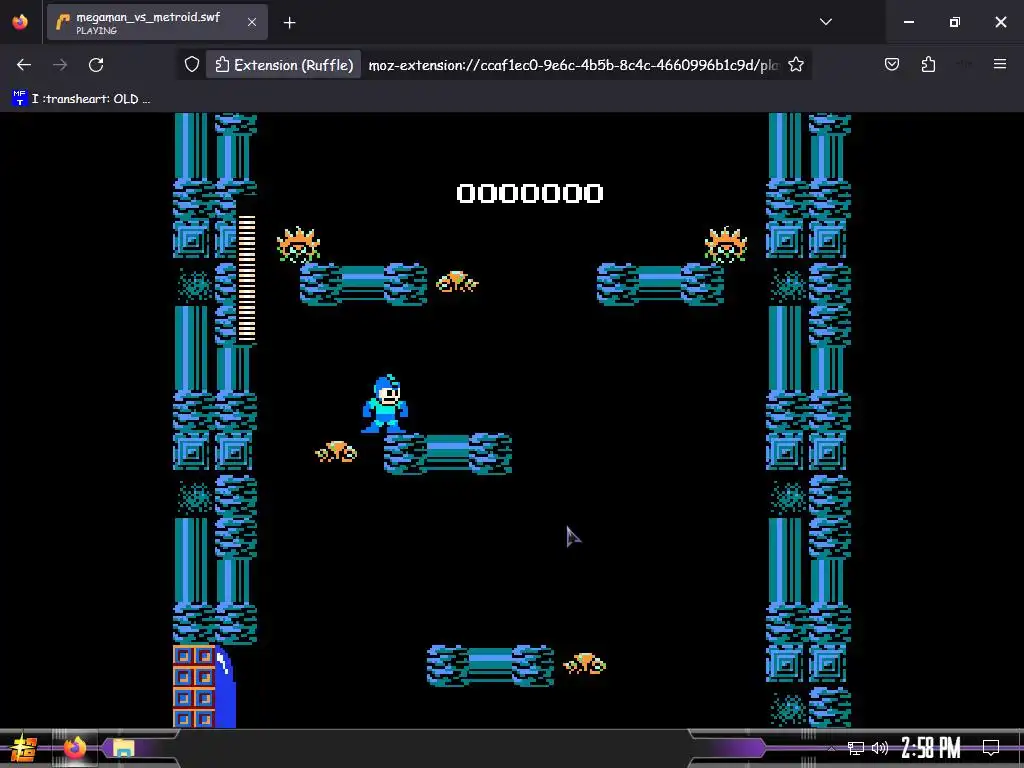Click the 2:58 PM clock
Screen dimensions: 1024x768
[931, 748]
